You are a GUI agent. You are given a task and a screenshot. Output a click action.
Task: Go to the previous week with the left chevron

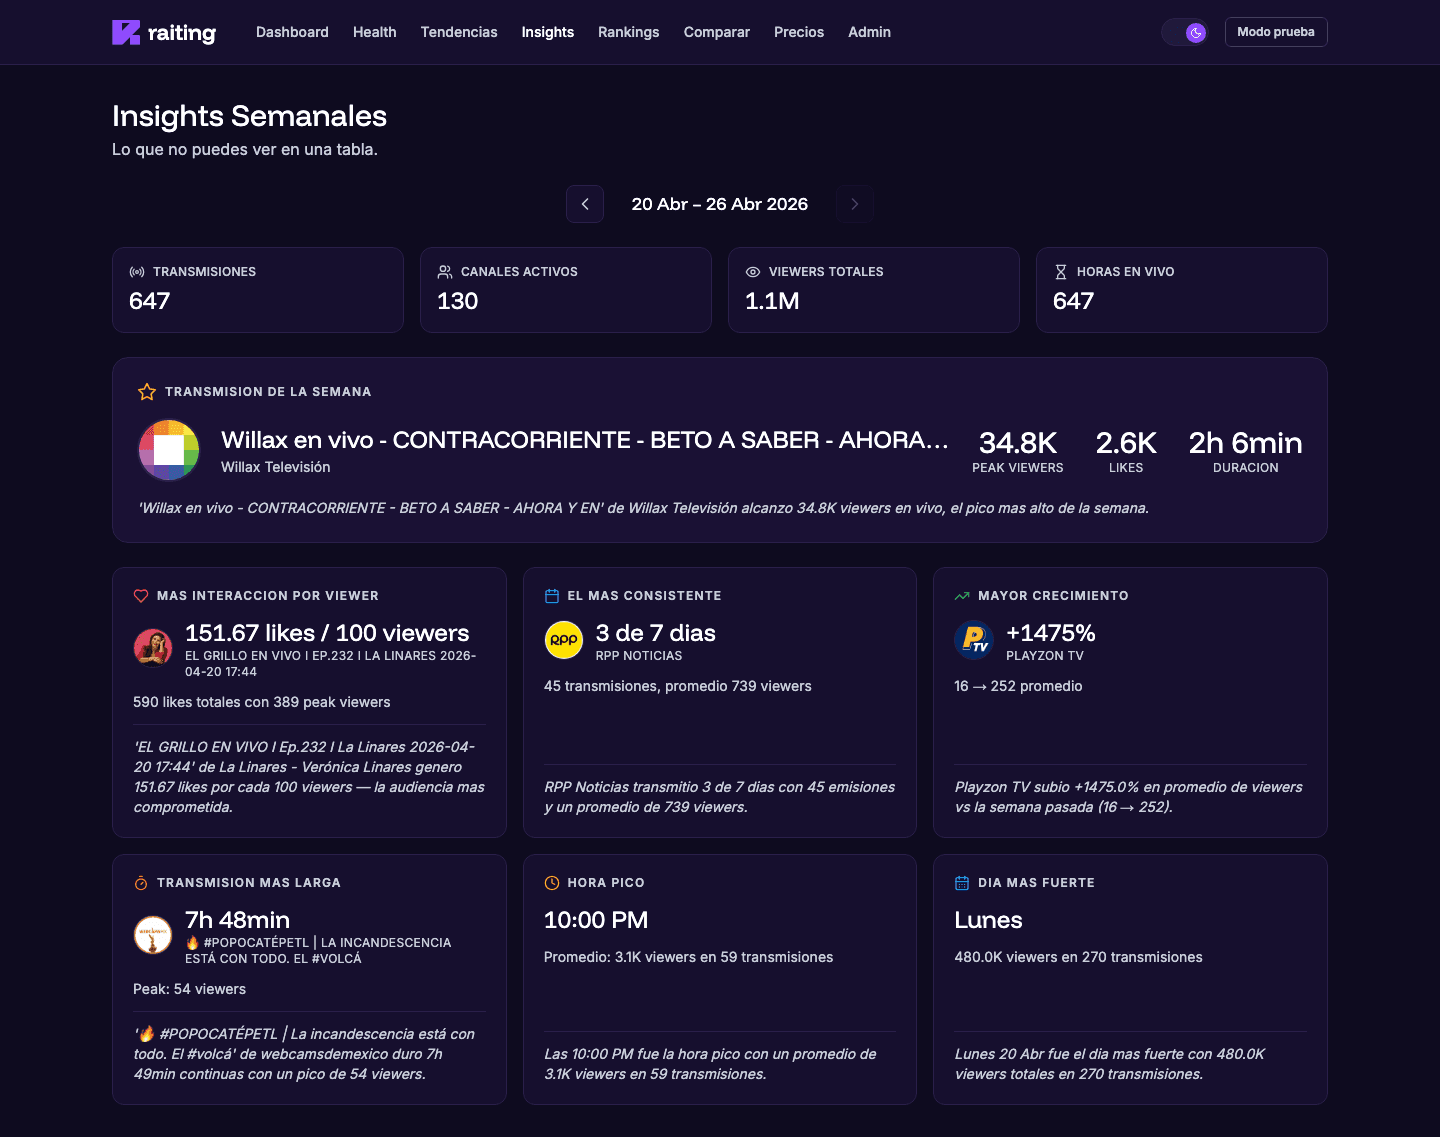click(585, 204)
